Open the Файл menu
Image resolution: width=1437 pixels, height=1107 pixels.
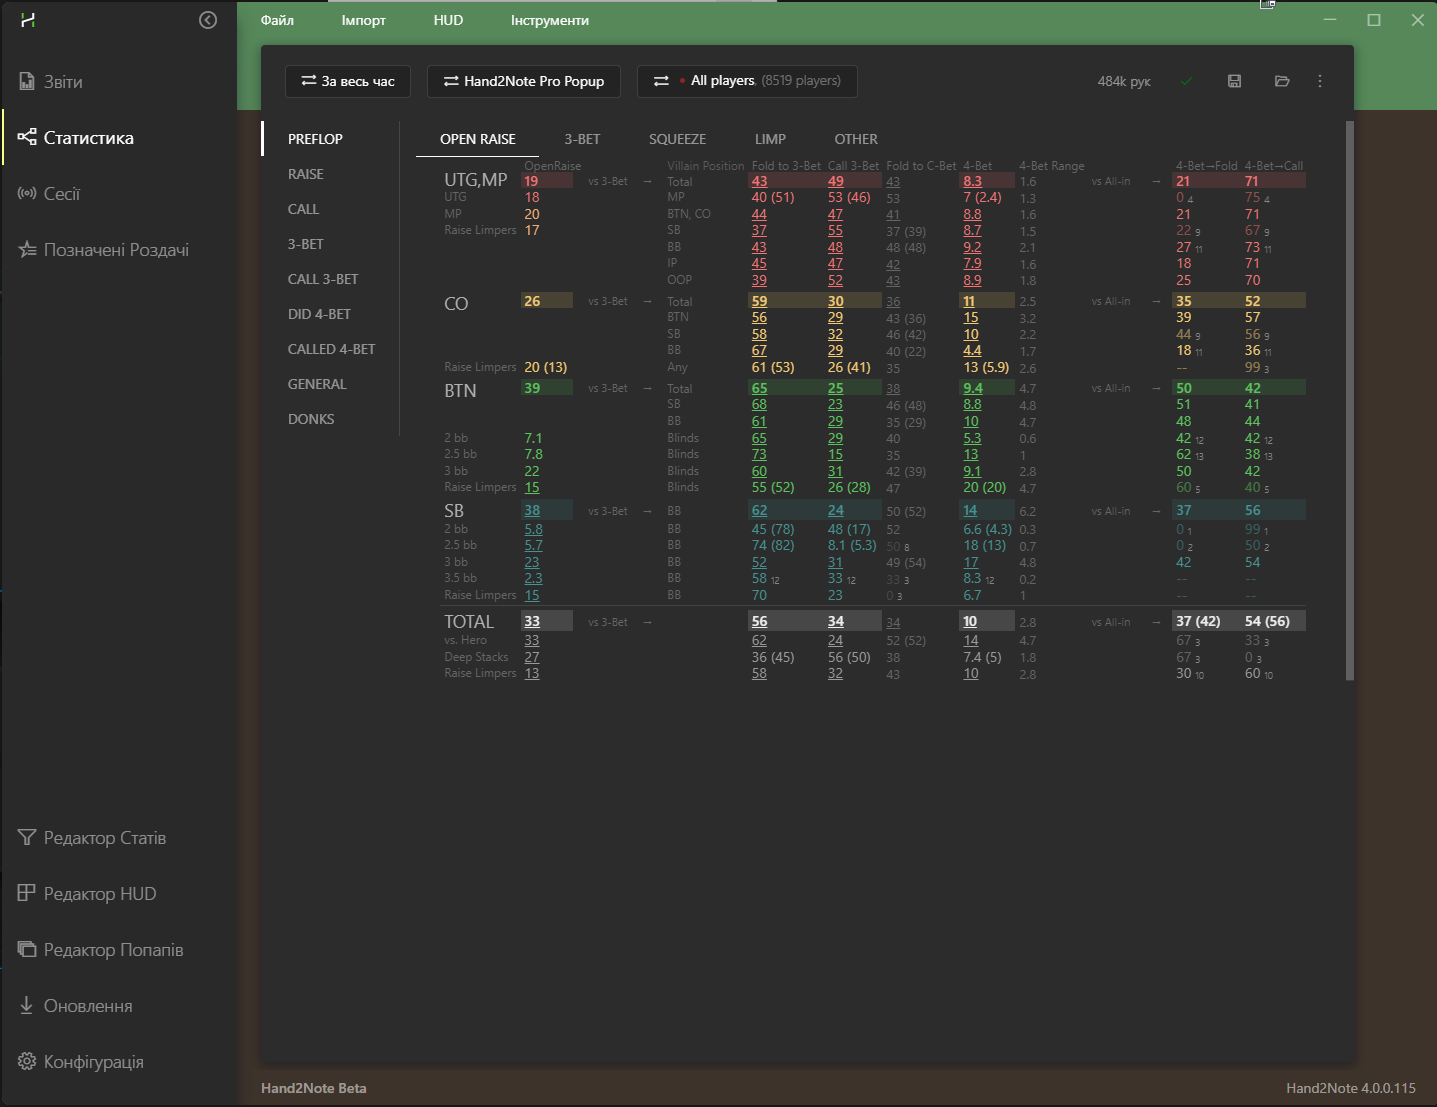coord(277,20)
